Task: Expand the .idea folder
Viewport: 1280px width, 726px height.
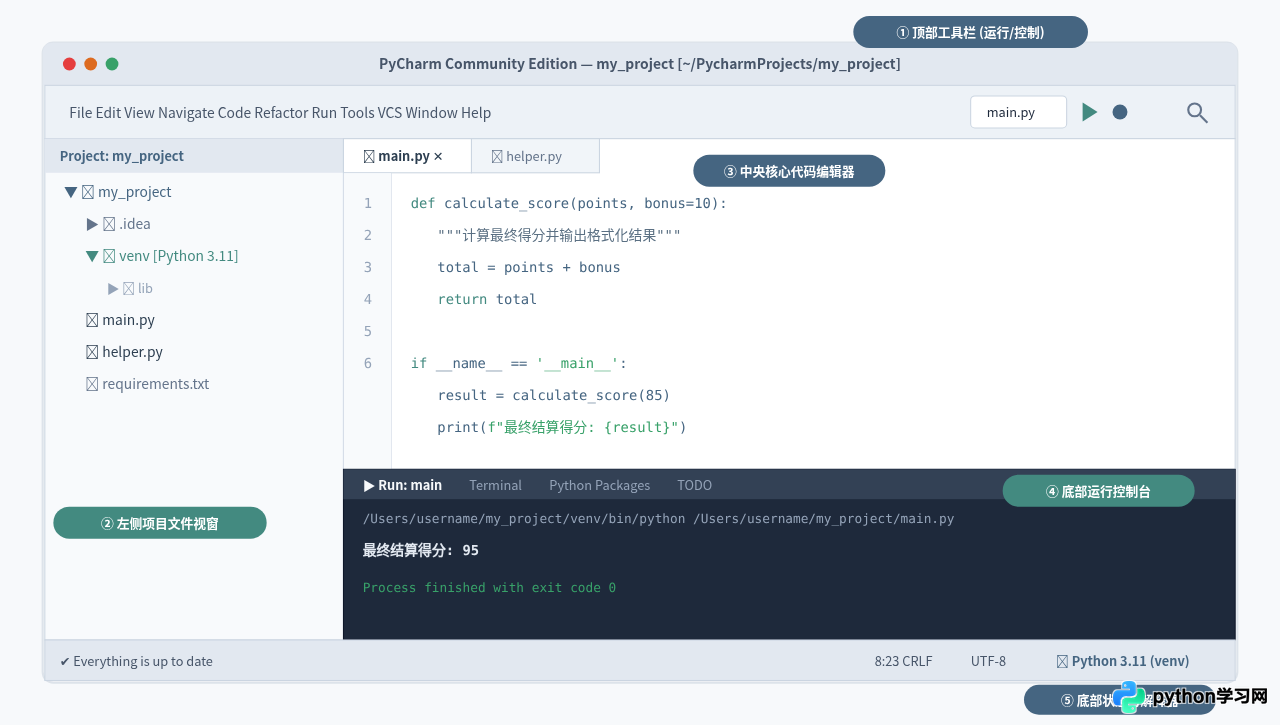Action: [x=92, y=224]
